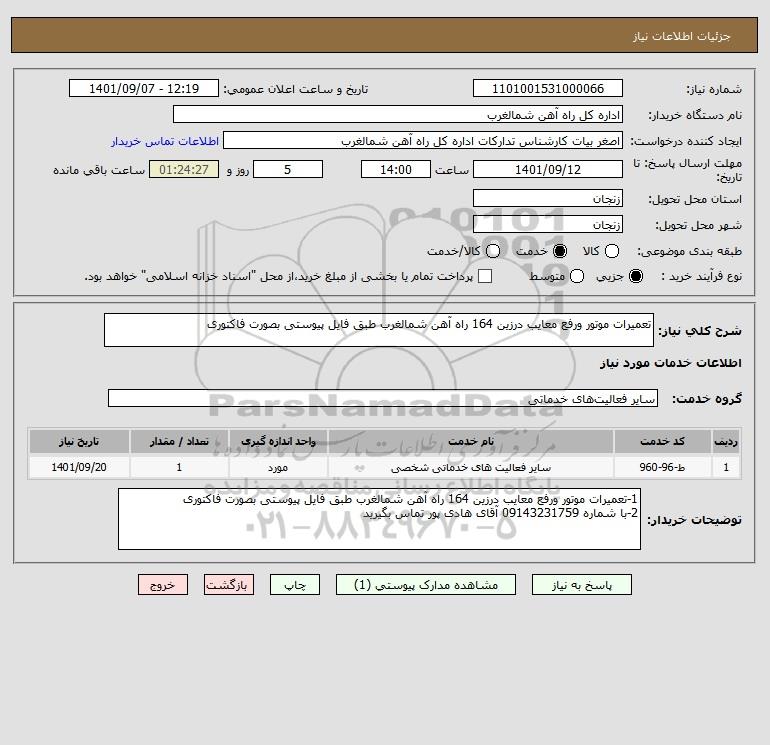Click the پاسخ به نیاز button
Viewport: 770px width, 745px height.
581,585
